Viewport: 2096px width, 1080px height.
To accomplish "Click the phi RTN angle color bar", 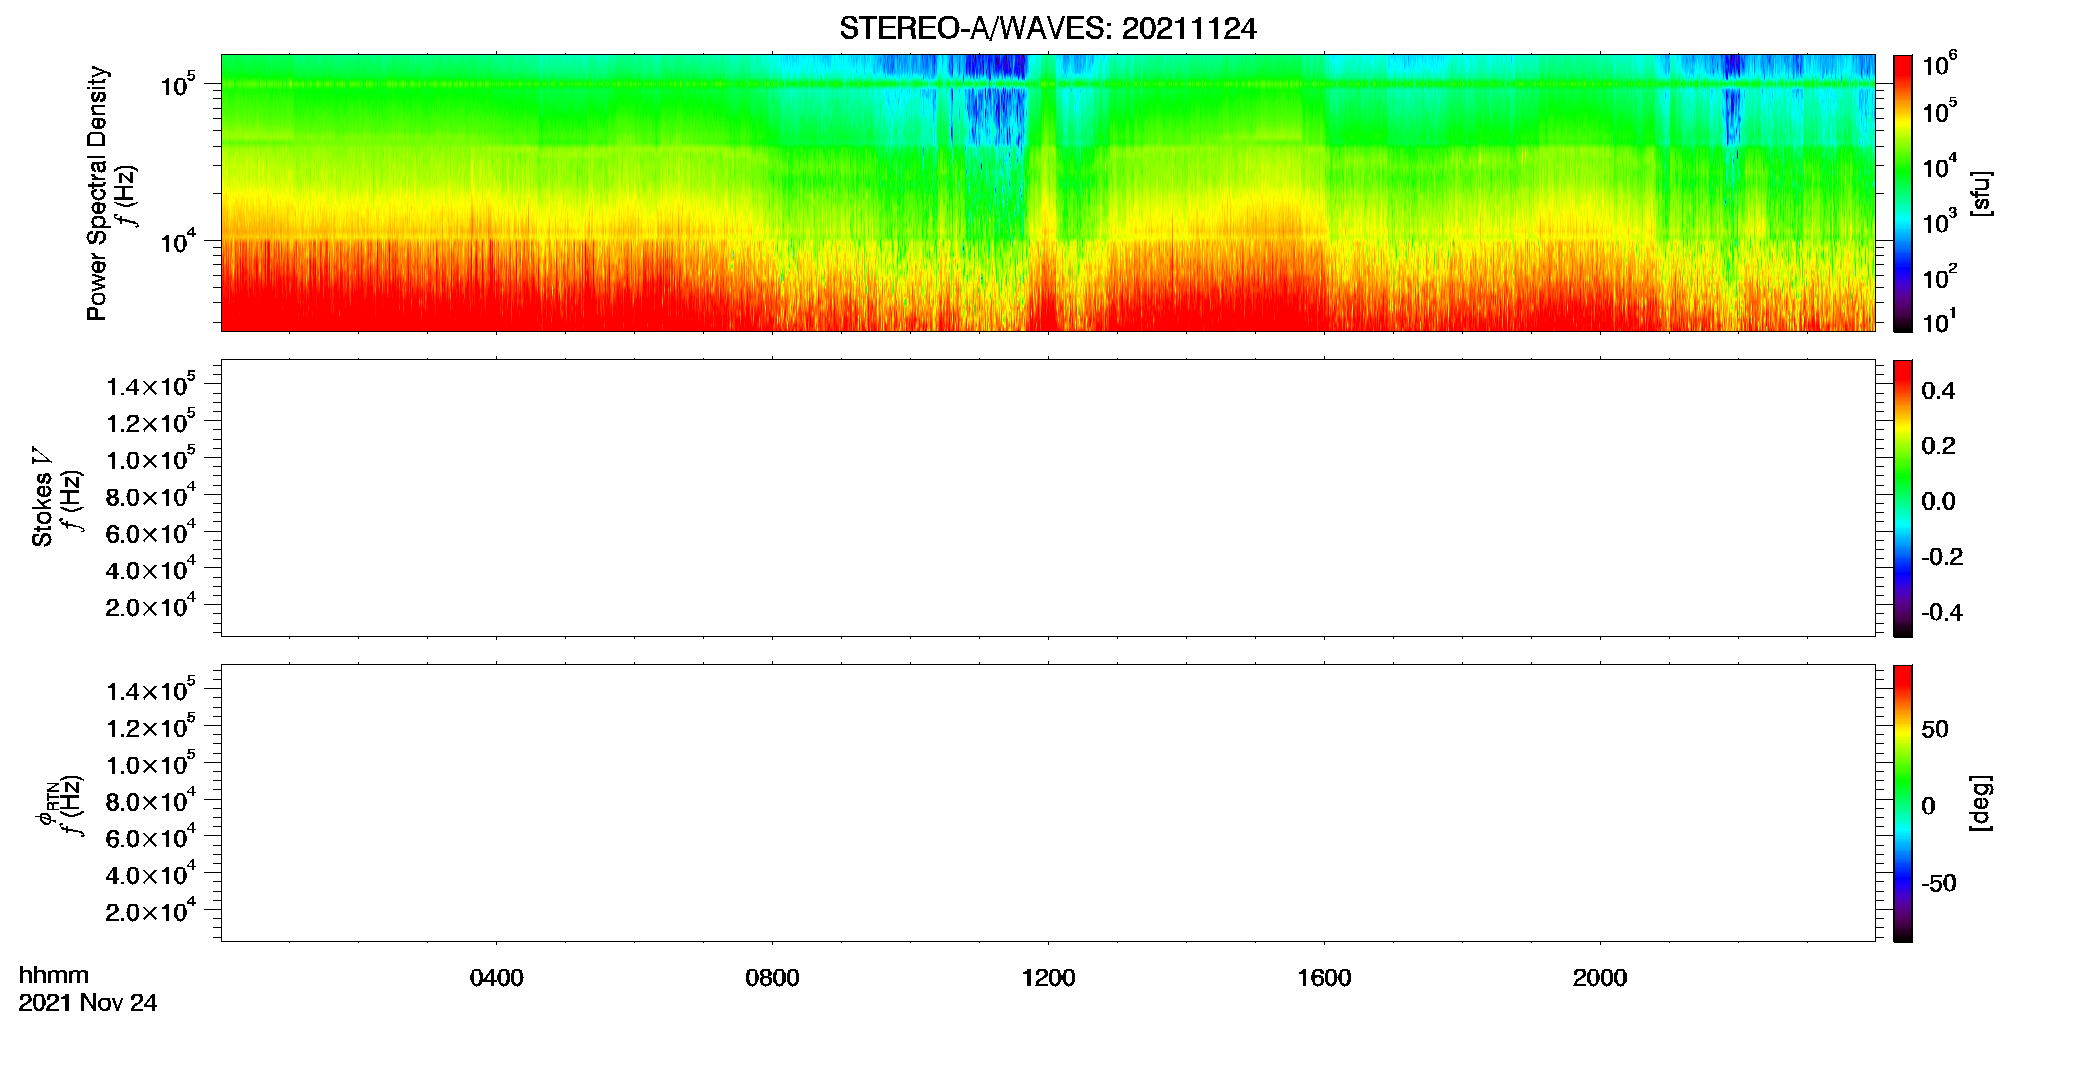I will tap(1902, 803).
